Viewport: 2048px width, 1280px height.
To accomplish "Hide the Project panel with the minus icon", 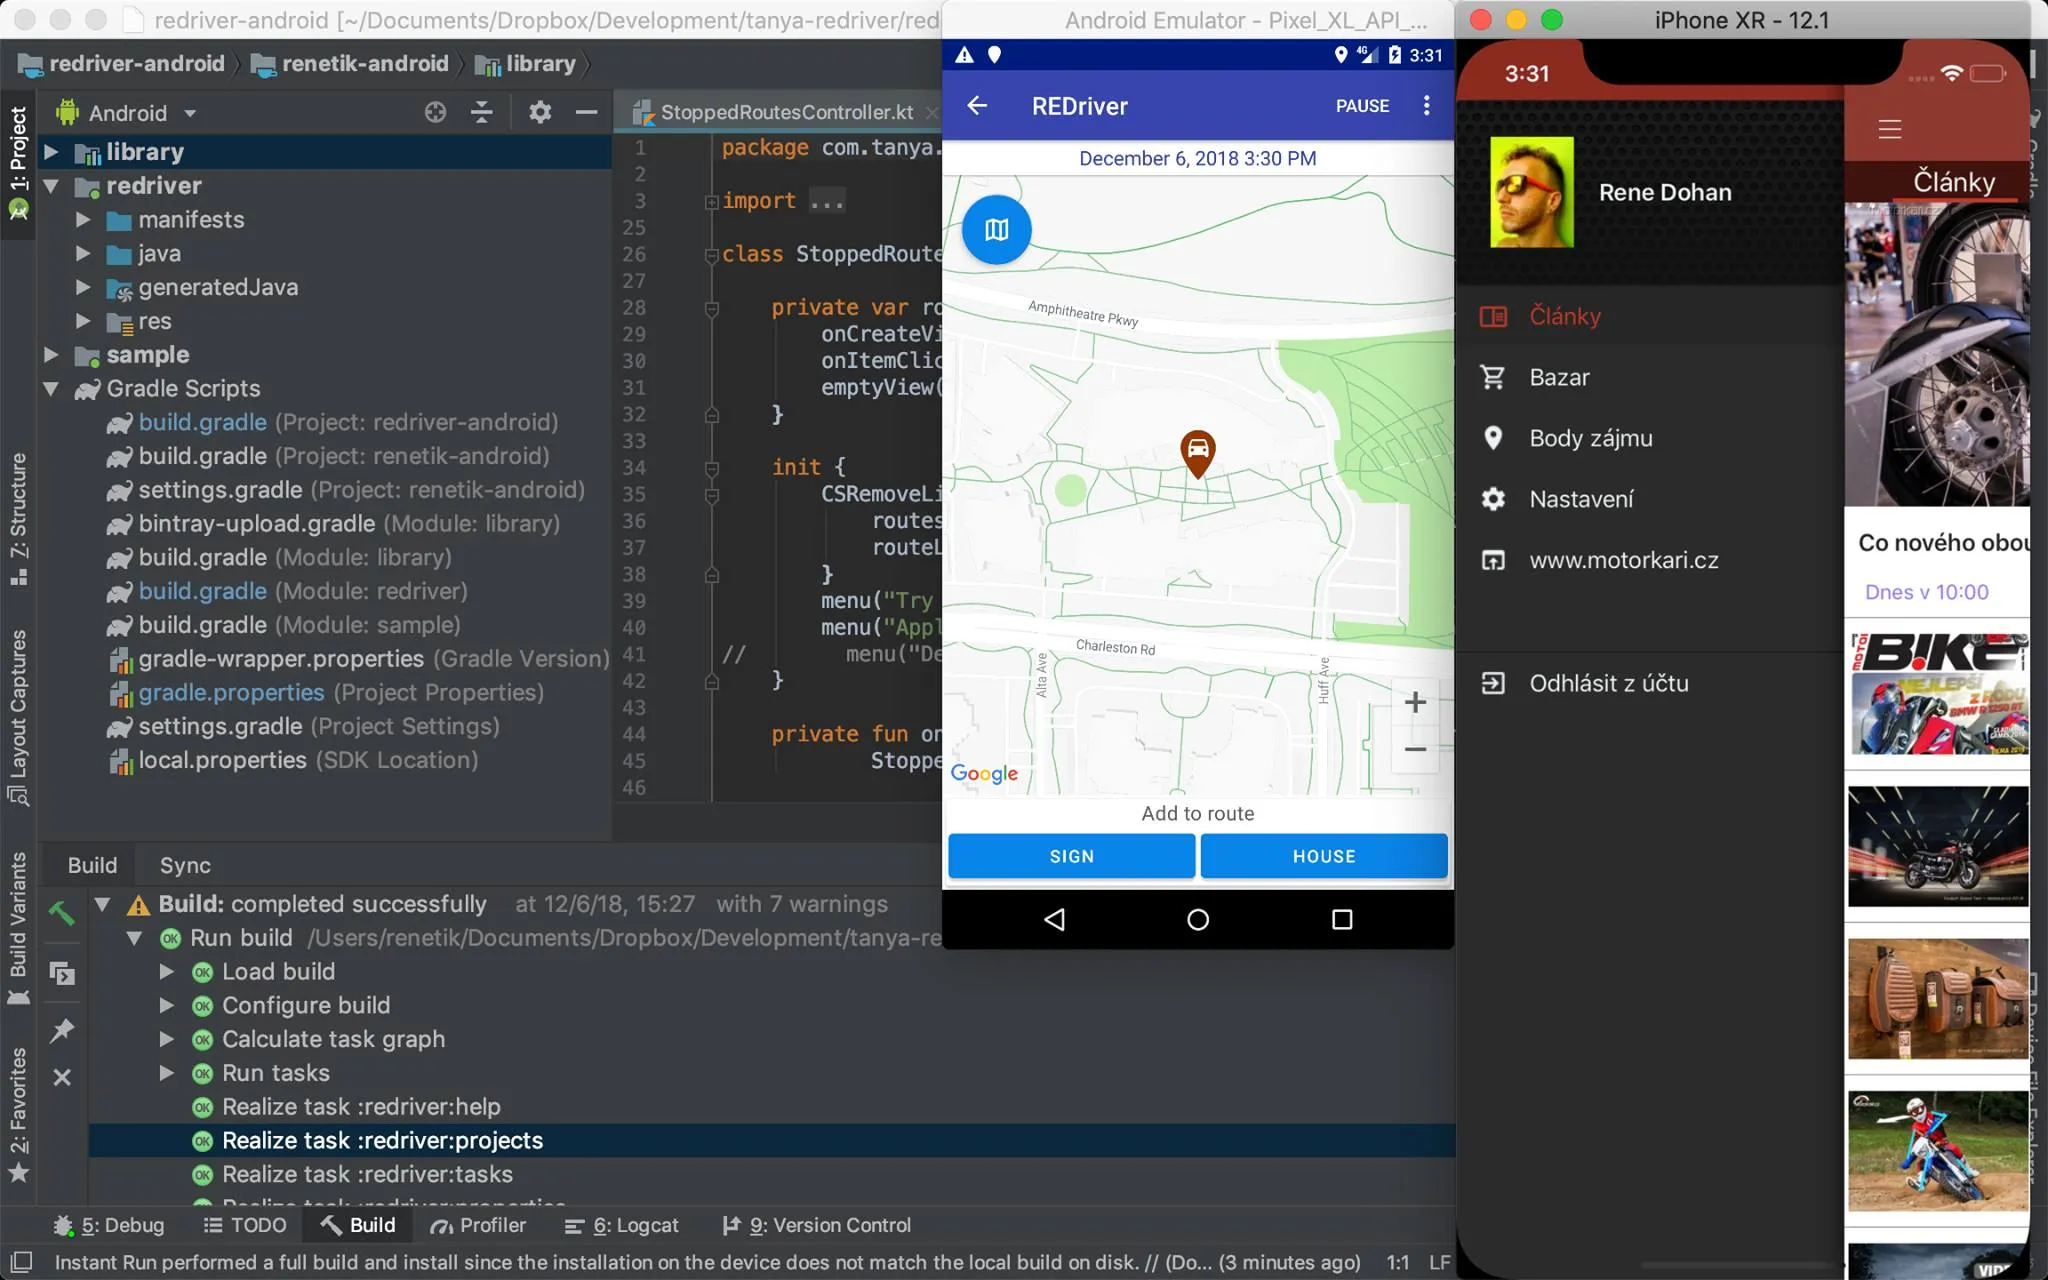I will 587,112.
